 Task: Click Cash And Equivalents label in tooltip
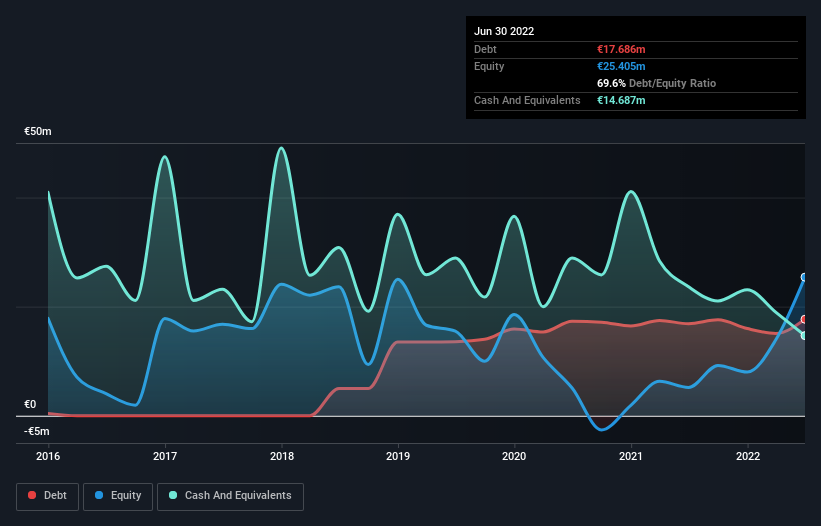(x=527, y=100)
